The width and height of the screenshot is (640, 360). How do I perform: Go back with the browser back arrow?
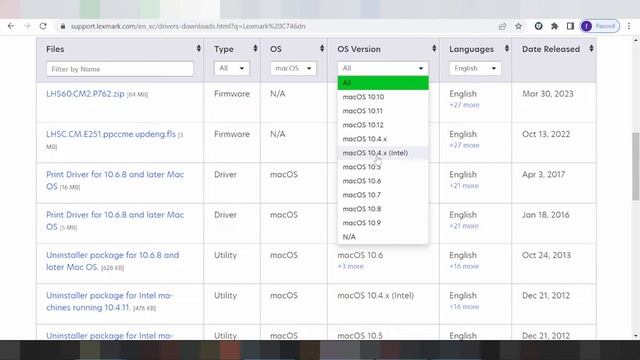(11, 26)
